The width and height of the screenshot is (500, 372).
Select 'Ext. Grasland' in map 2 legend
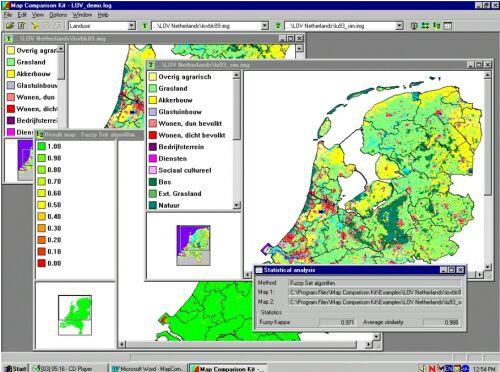pyautogui.click(x=180, y=193)
